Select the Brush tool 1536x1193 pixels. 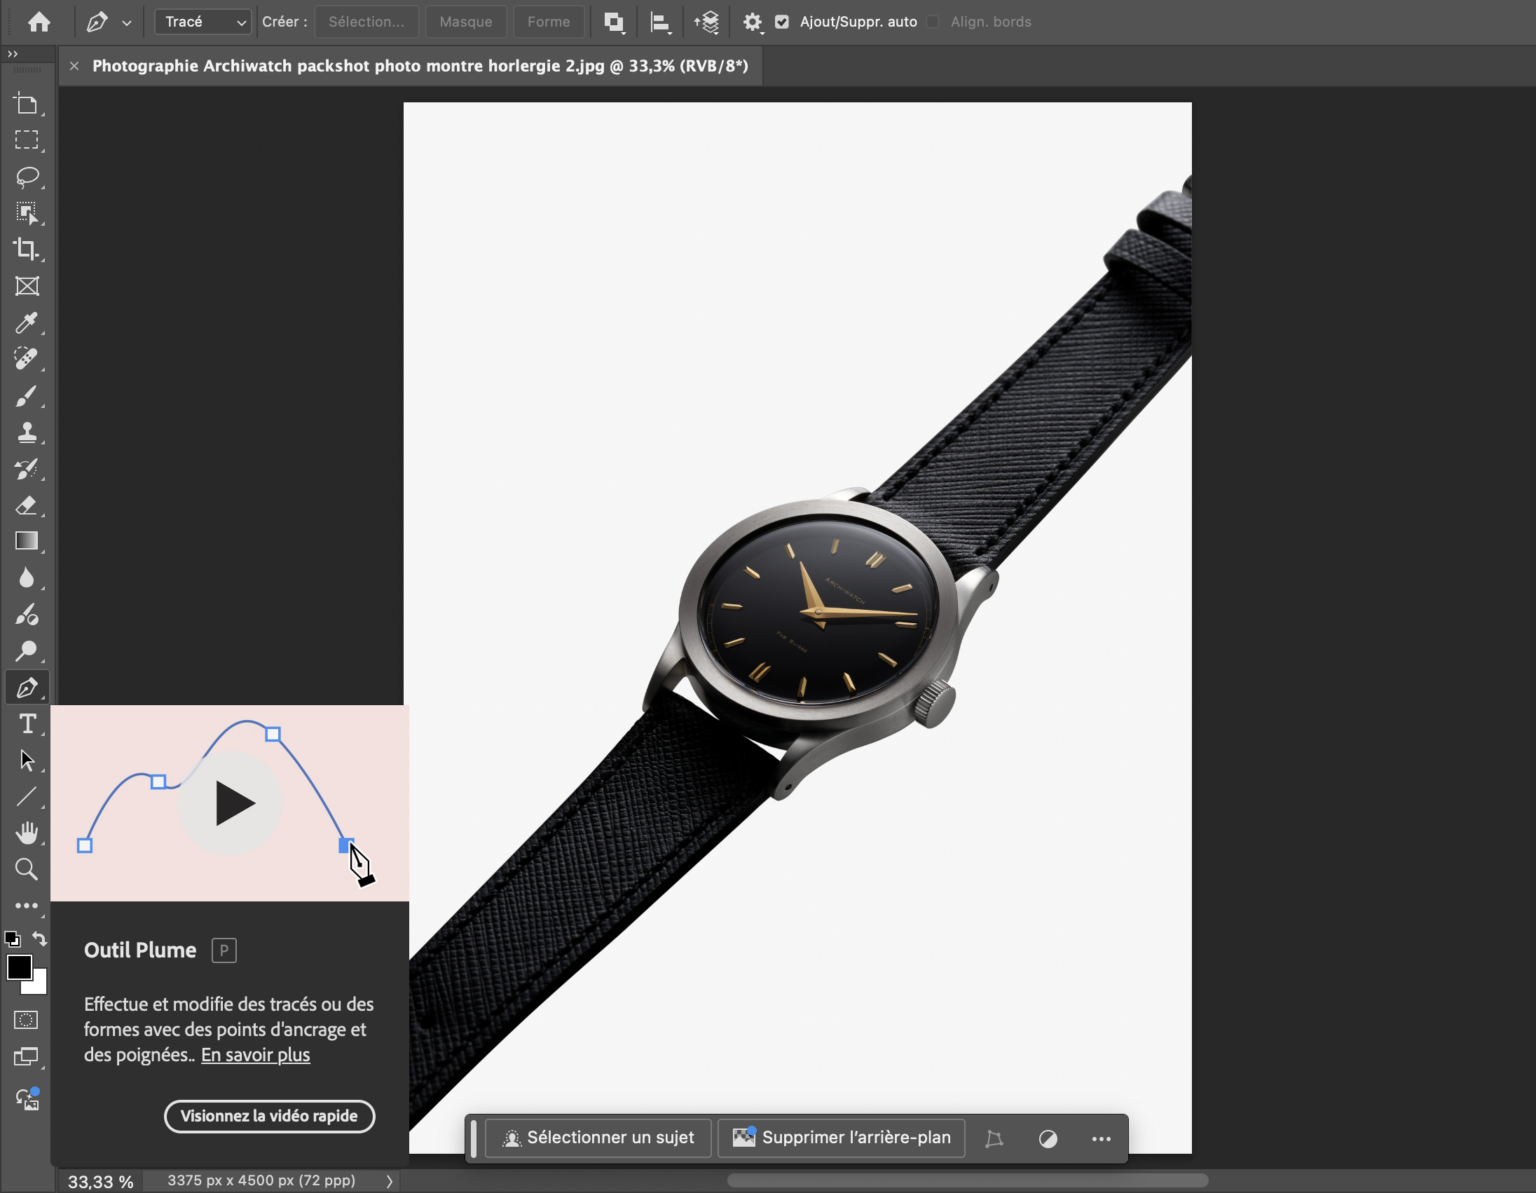pos(27,397)
